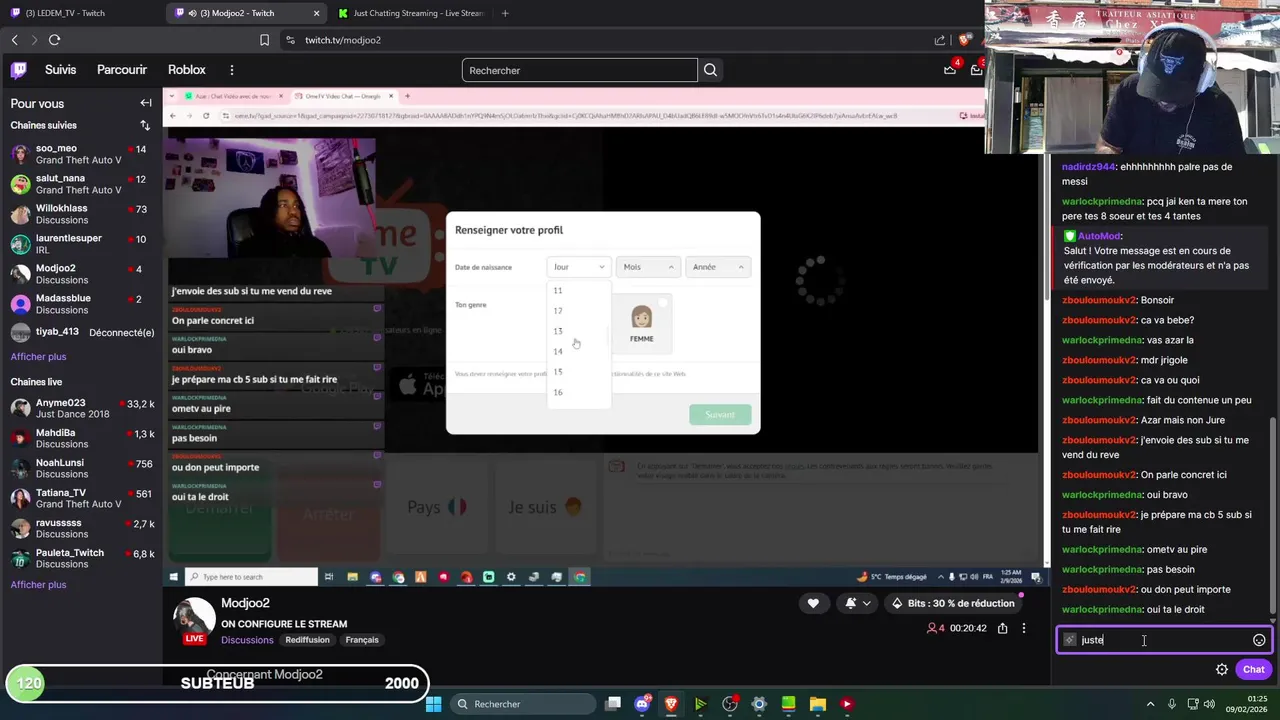The image size is (1280, 720).
Task: Open Task View on the taskbar
Action: [613, 704]
